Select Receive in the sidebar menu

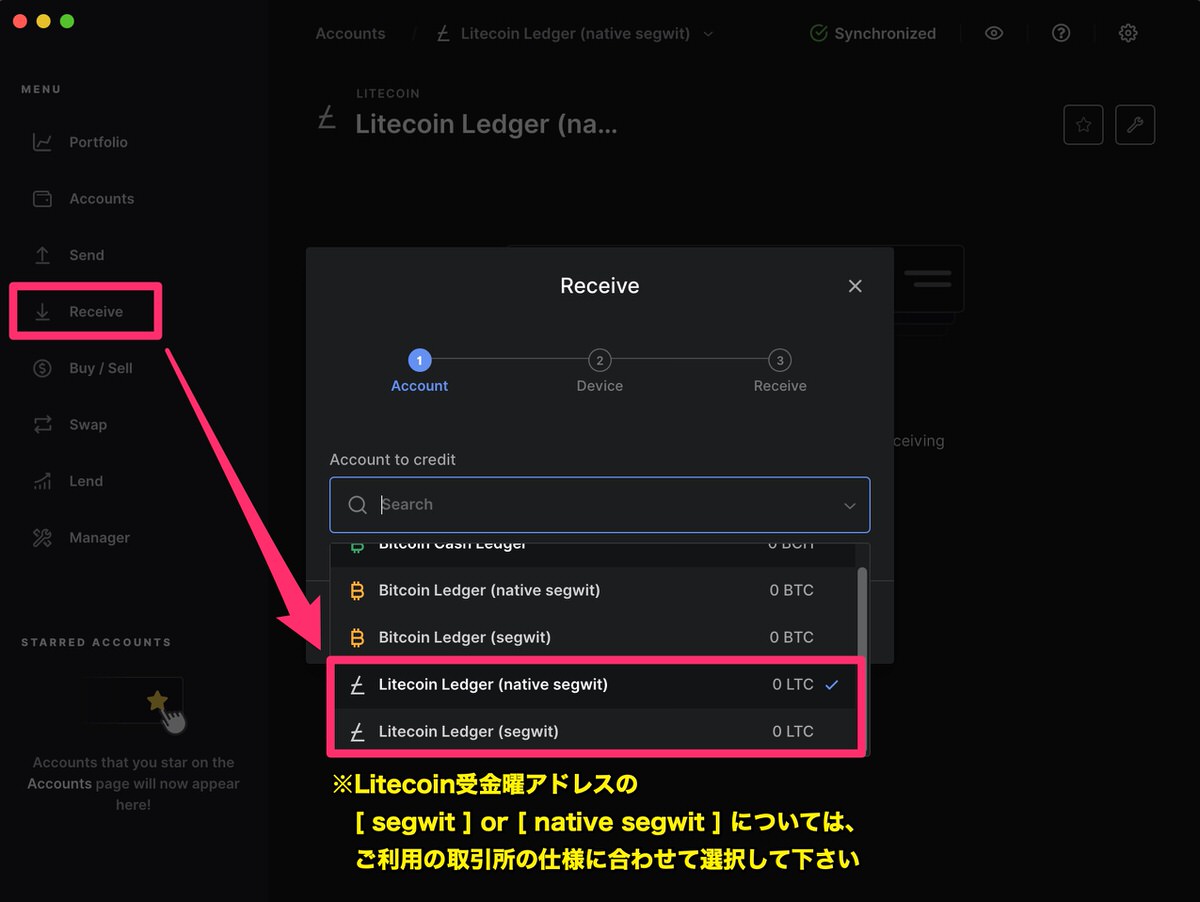click(x=78, y=312)
